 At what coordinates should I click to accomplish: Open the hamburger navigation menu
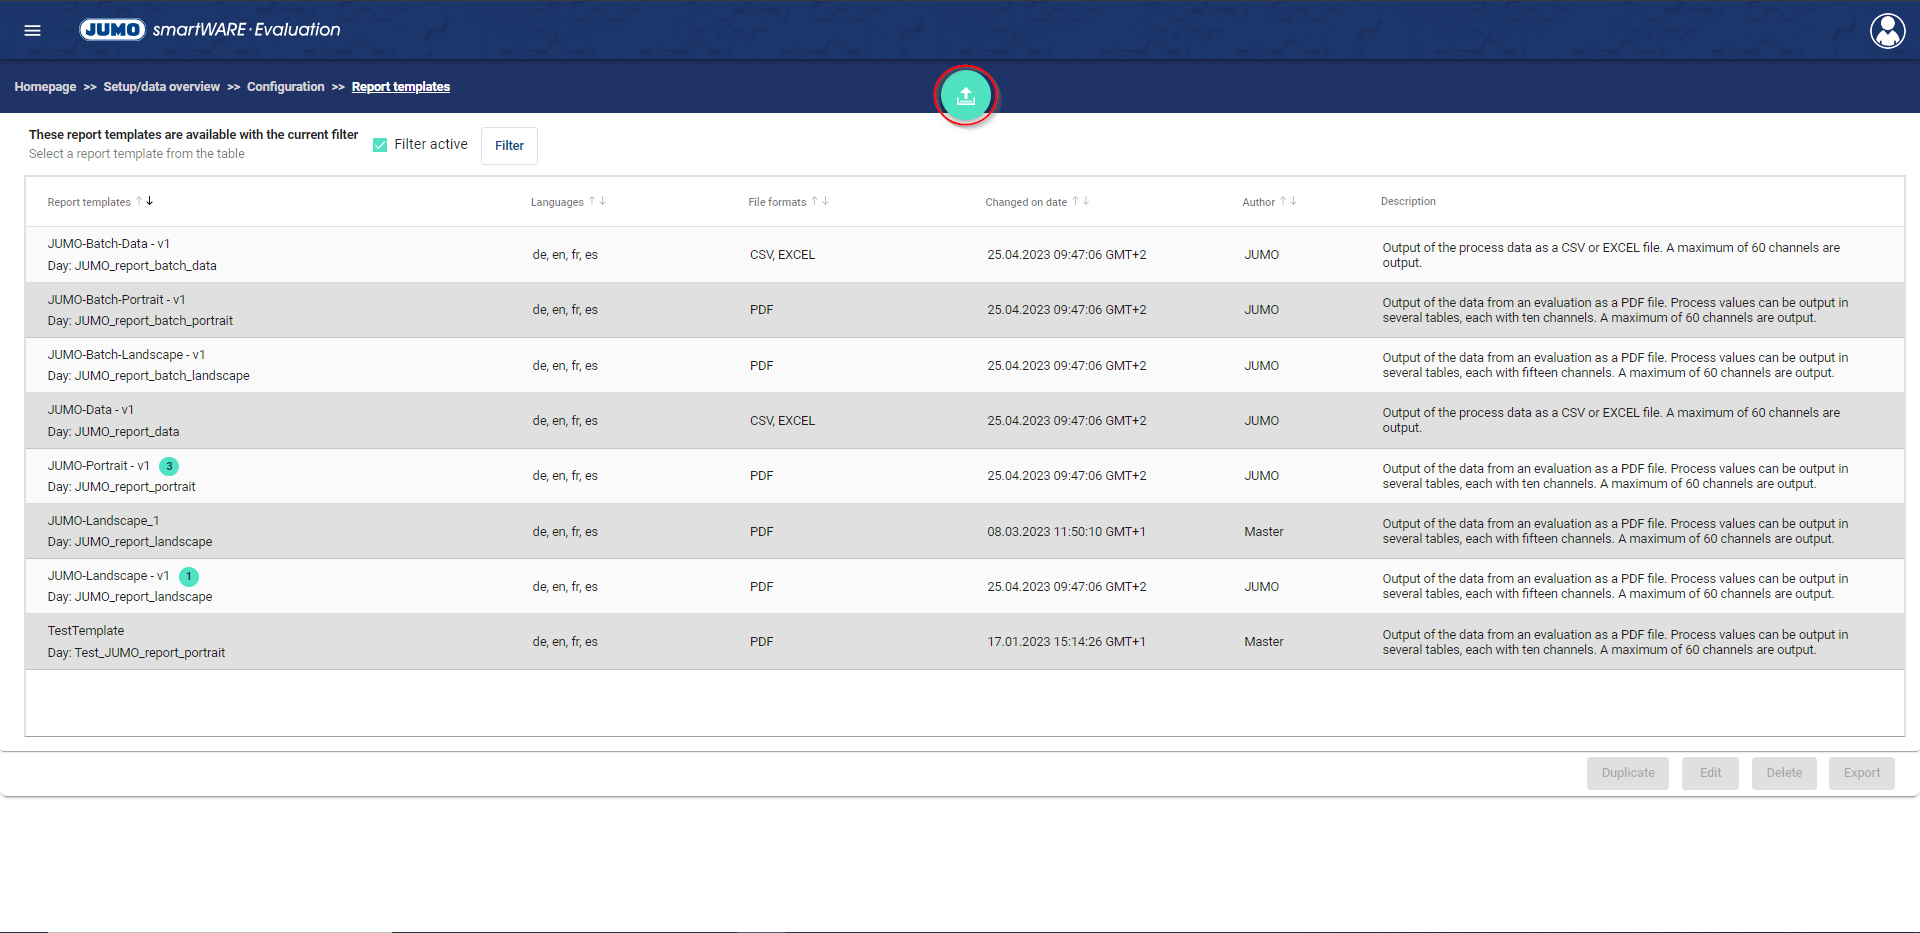[x=32, y=30]
